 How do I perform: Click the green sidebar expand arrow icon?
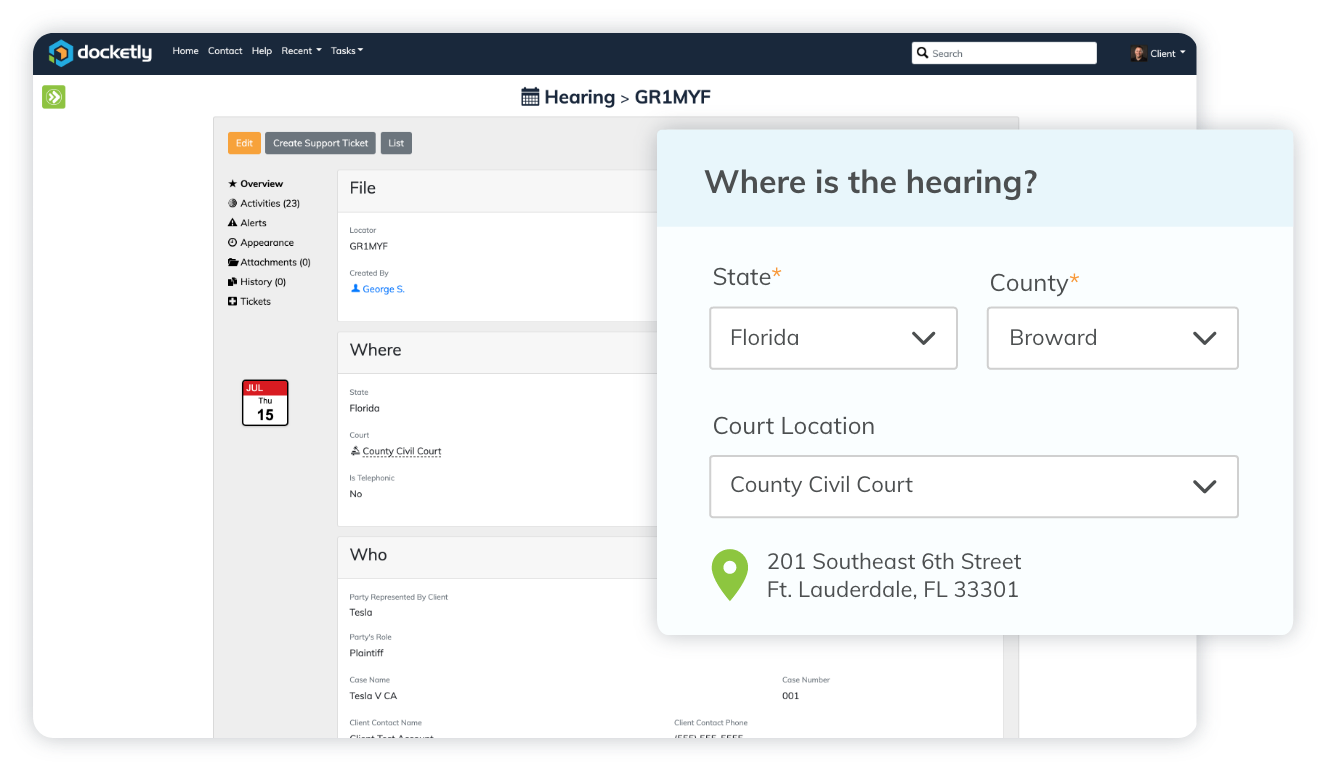pos(53,97)
